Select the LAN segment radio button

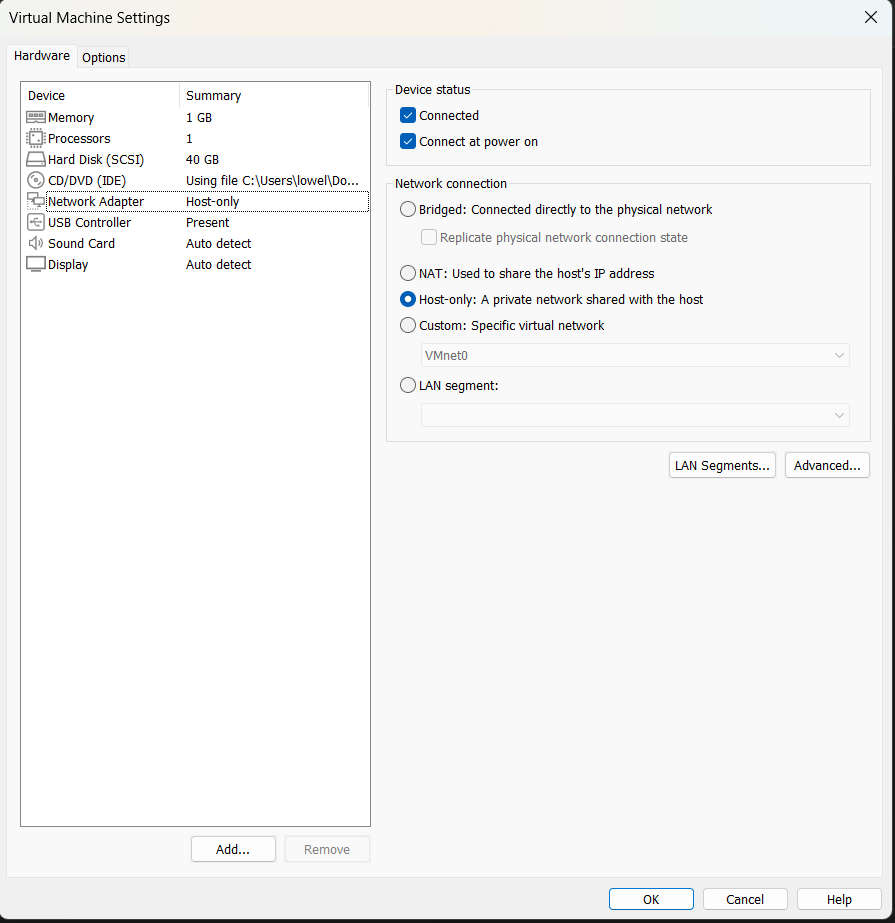click(408, 386)
